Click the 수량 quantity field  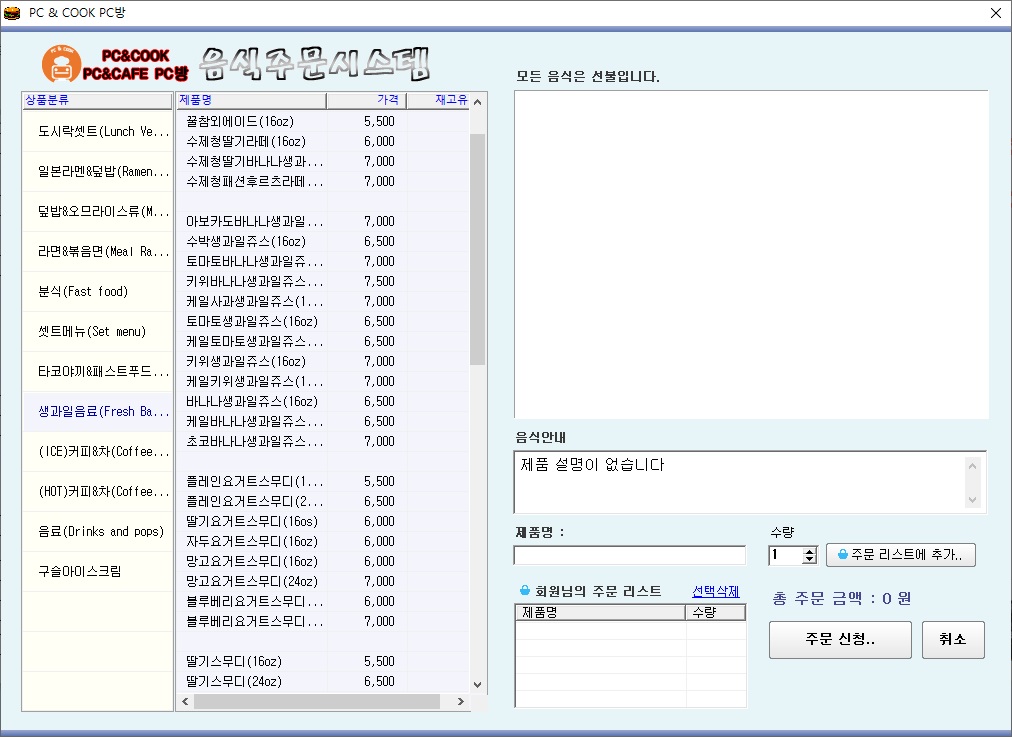point(785,555)
